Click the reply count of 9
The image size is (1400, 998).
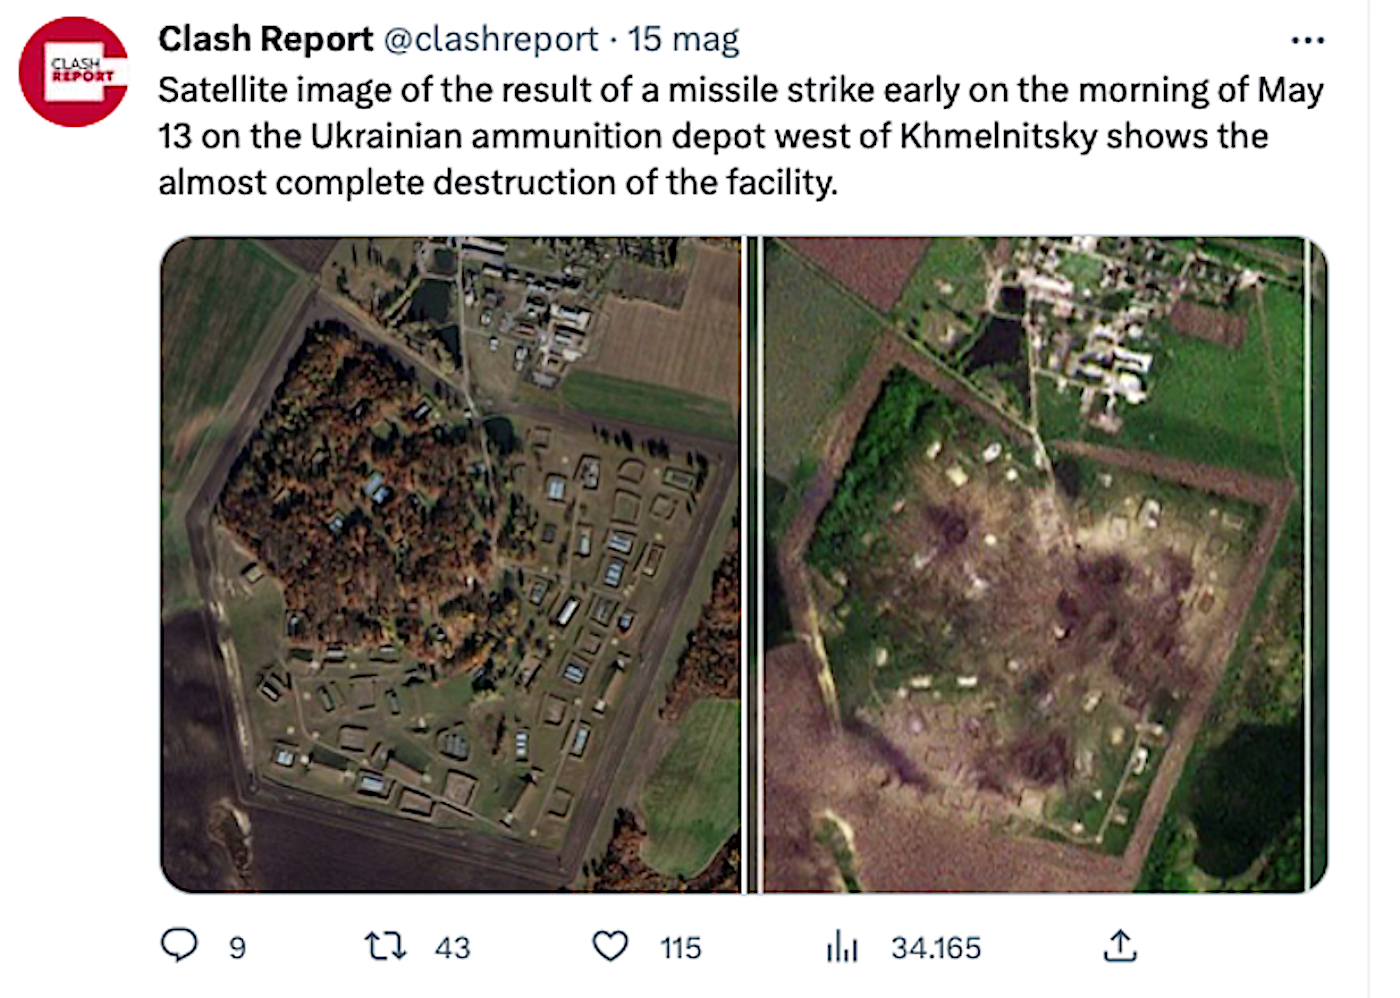(237, 948)
